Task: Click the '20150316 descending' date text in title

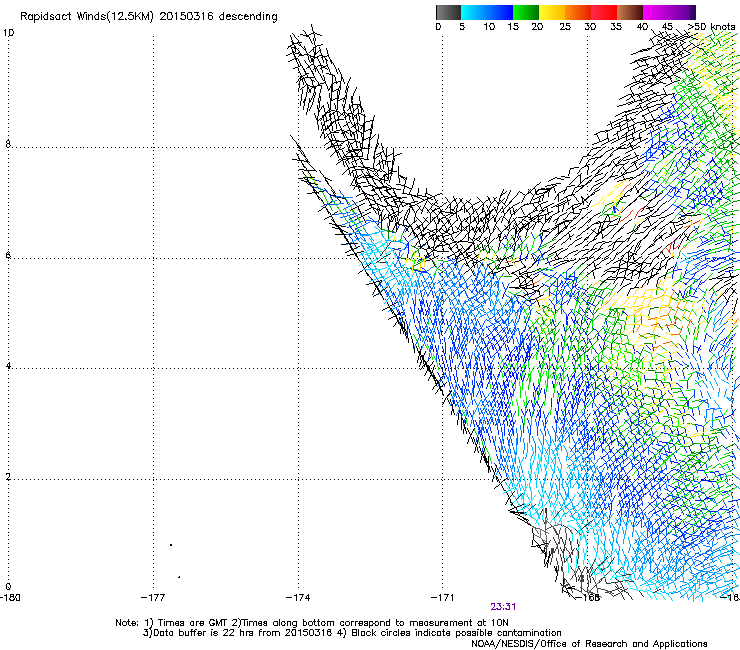Action: point(219,17)
